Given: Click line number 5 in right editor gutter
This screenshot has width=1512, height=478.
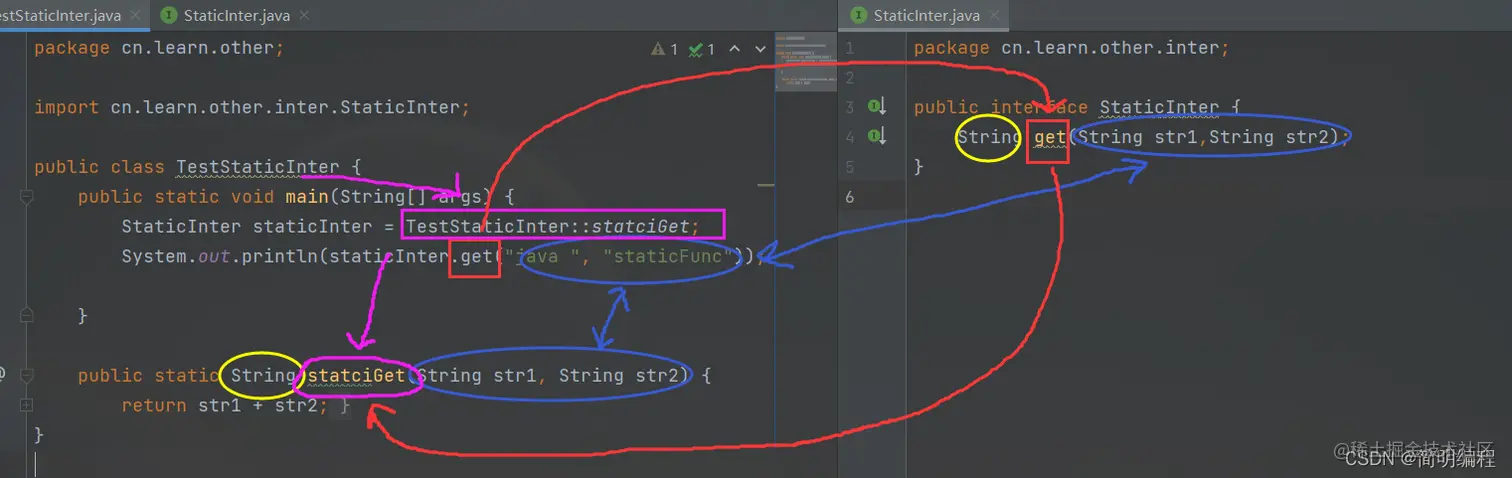Looking at the screenshot, I should pyautogui.click(x=849, y=166).
